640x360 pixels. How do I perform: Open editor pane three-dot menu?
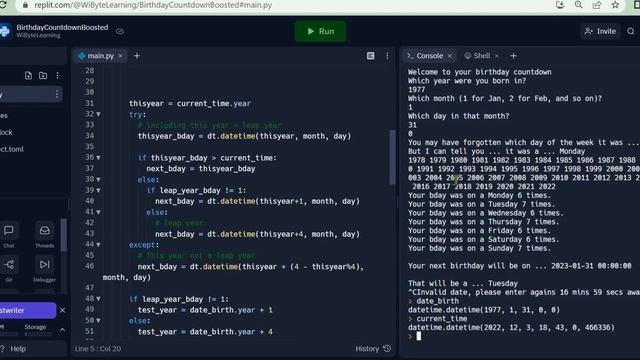coord(387,56)
